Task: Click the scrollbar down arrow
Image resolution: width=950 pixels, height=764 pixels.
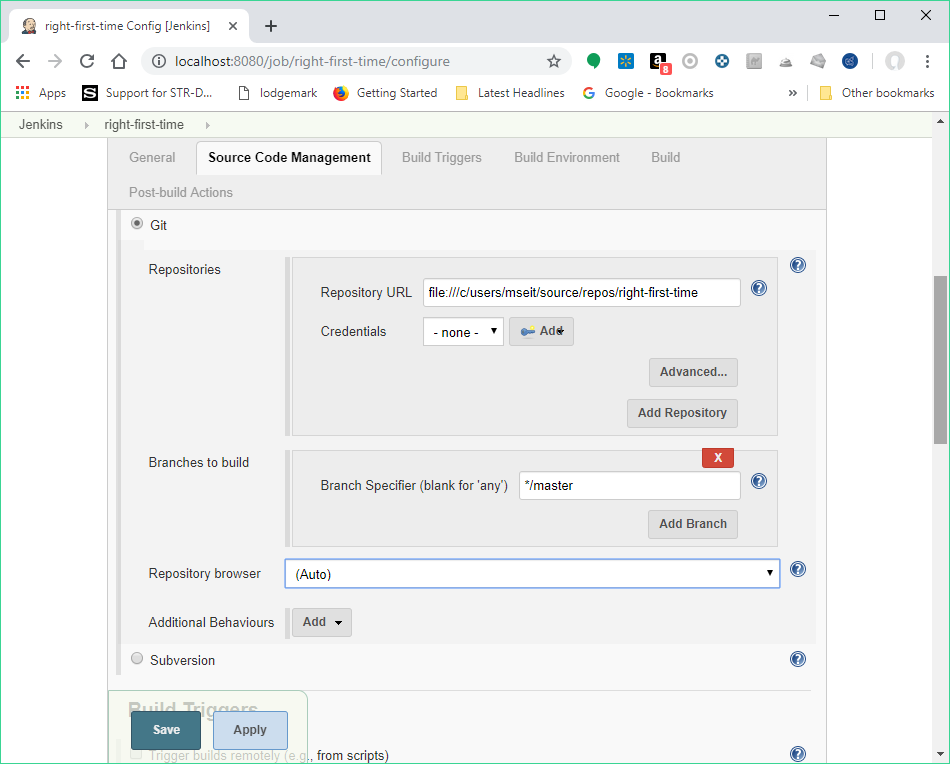Action: click(940, 754)
